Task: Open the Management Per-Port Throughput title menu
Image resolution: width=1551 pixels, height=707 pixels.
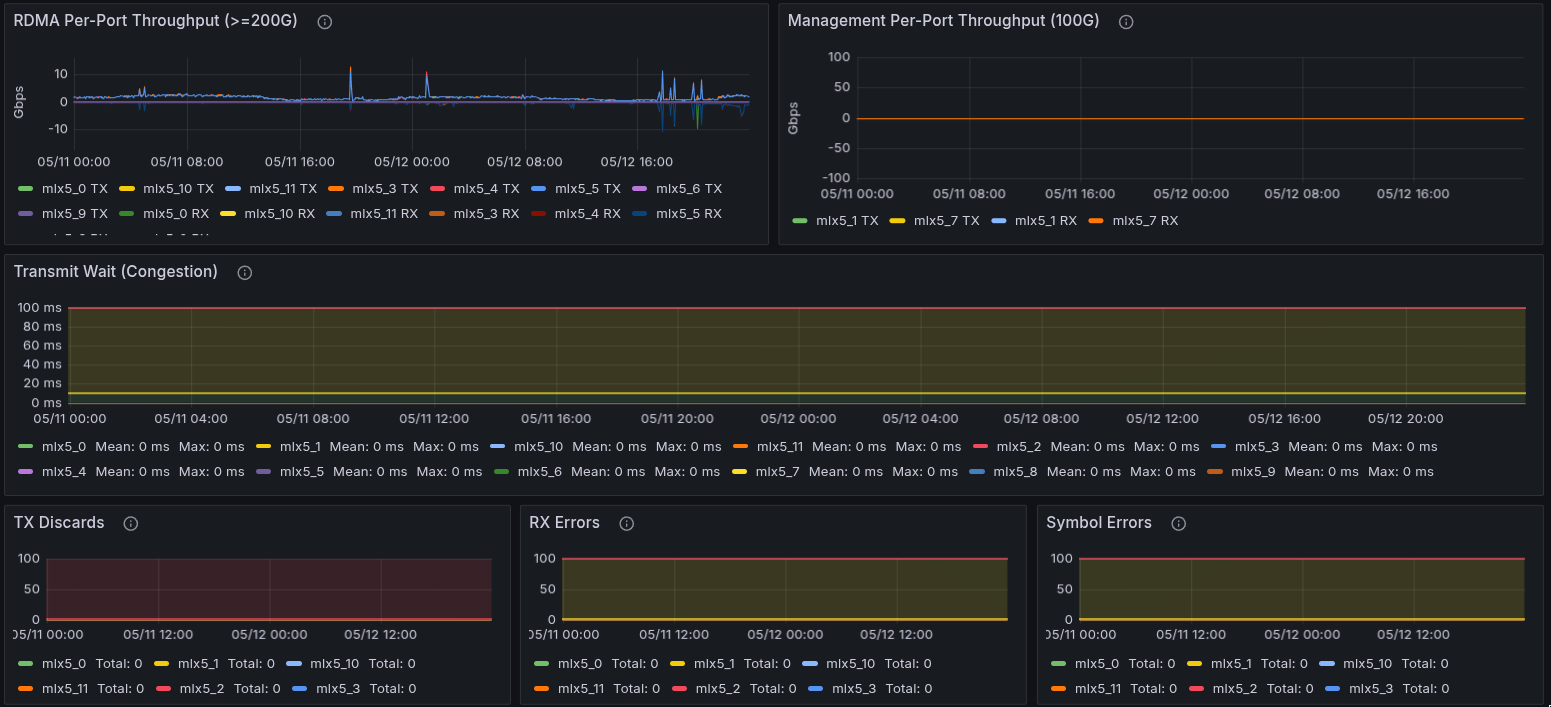Action: (x=943, y=21)
